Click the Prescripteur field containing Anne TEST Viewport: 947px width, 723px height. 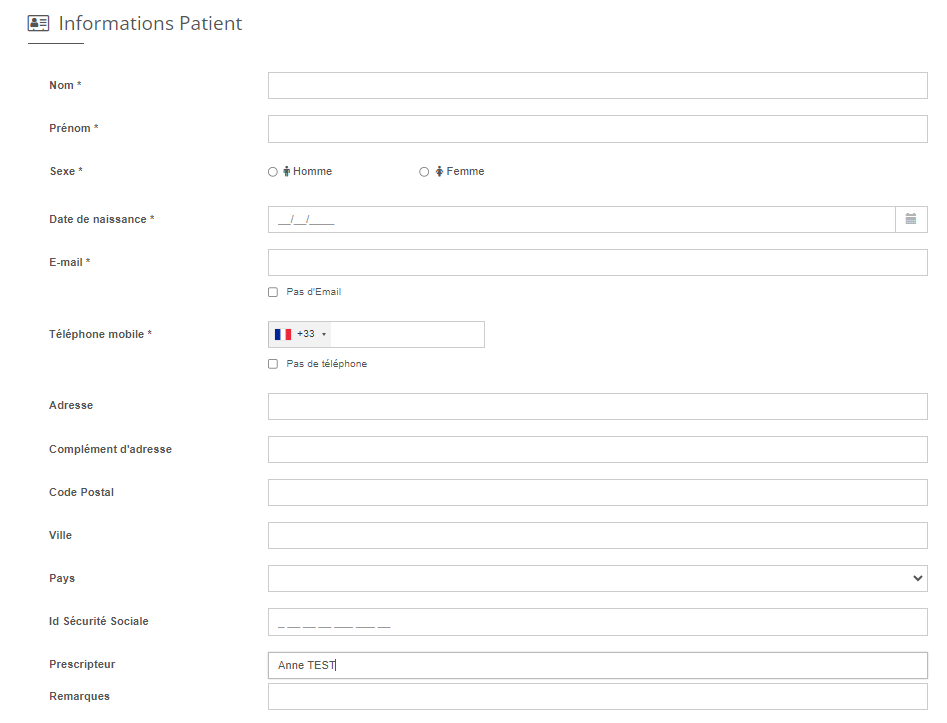tap(598, 666)
